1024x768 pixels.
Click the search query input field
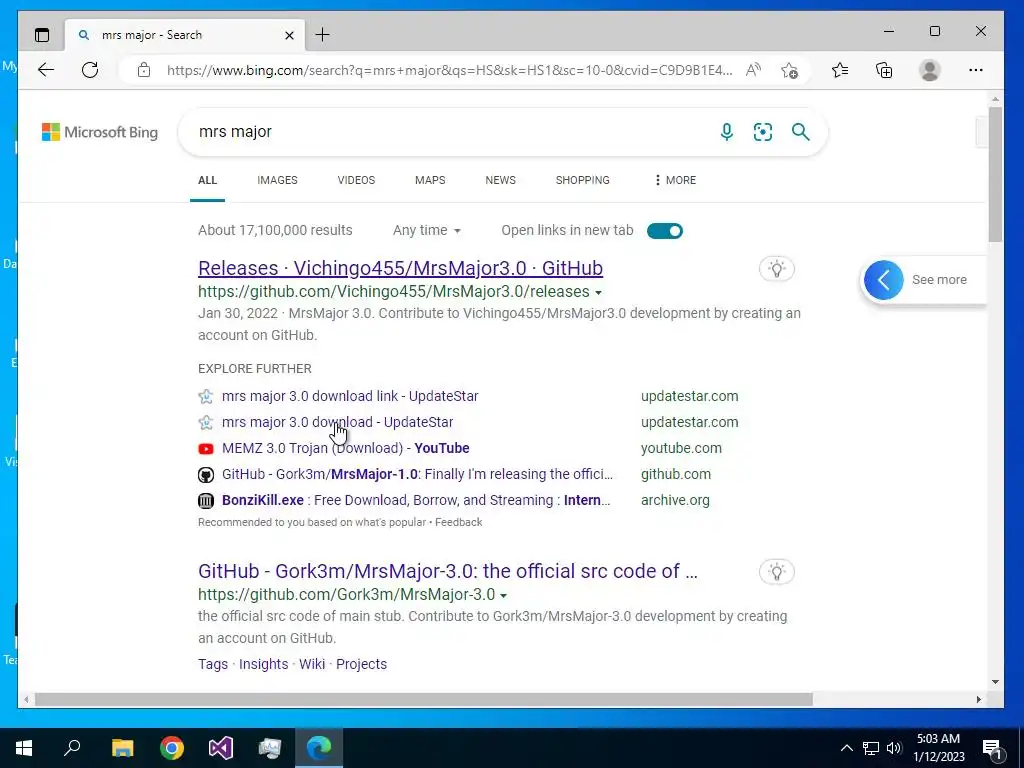tap(451, 132)
